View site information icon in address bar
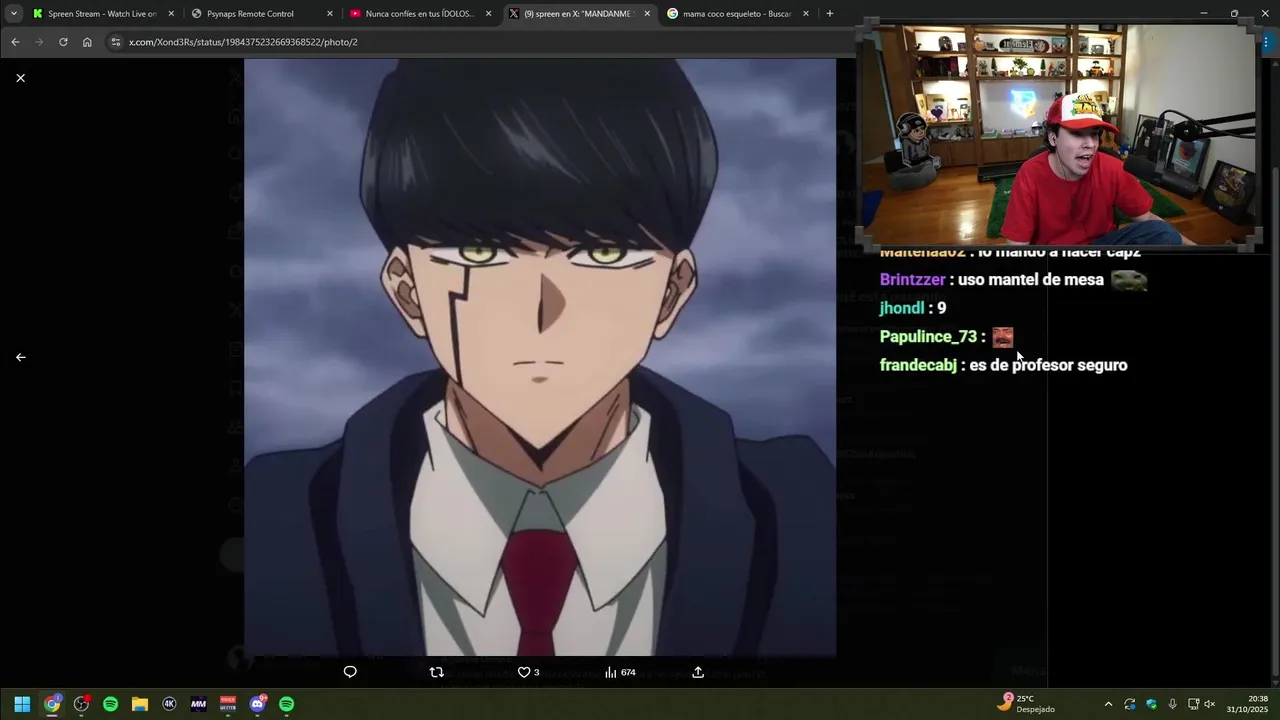Screen dimensions: 1280x720 pyautogui.click(x=115, y=42)
